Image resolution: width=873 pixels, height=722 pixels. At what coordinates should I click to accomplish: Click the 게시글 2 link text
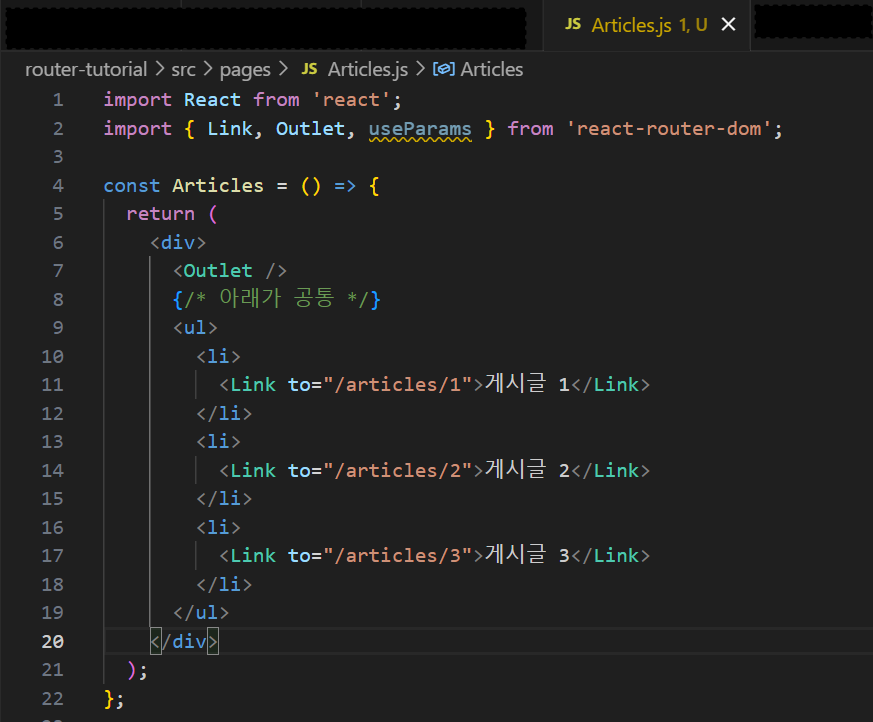point(527,470)
